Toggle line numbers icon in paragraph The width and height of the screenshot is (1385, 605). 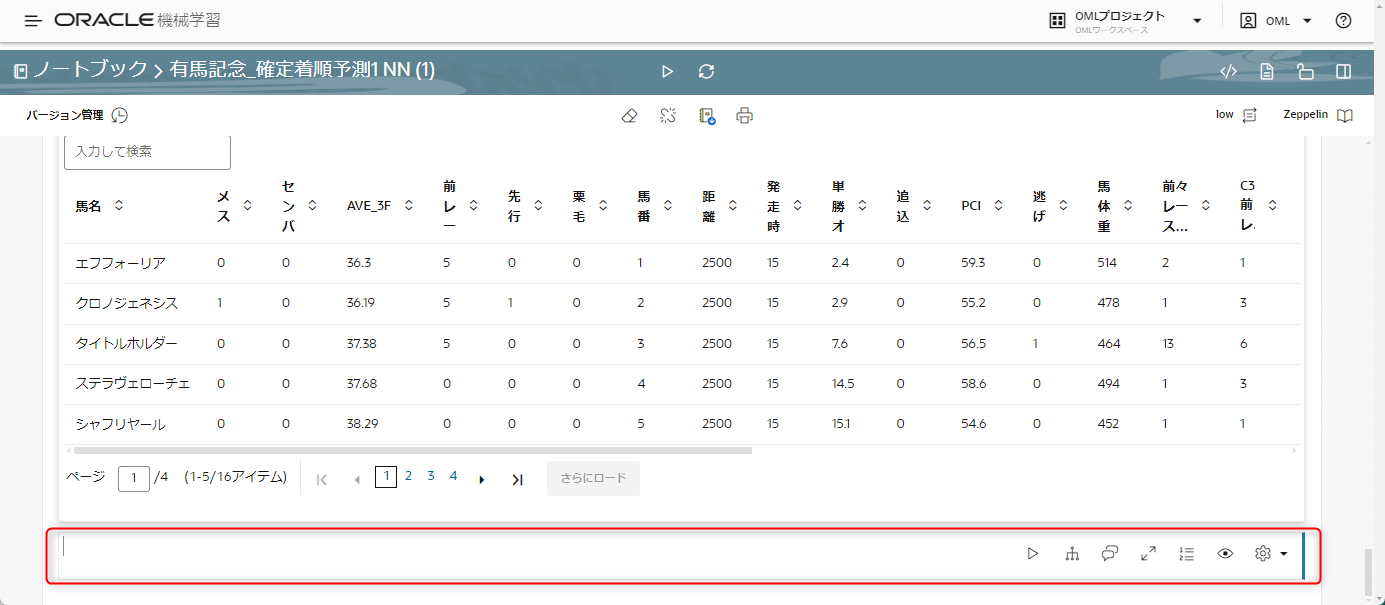coord(1187,553)
